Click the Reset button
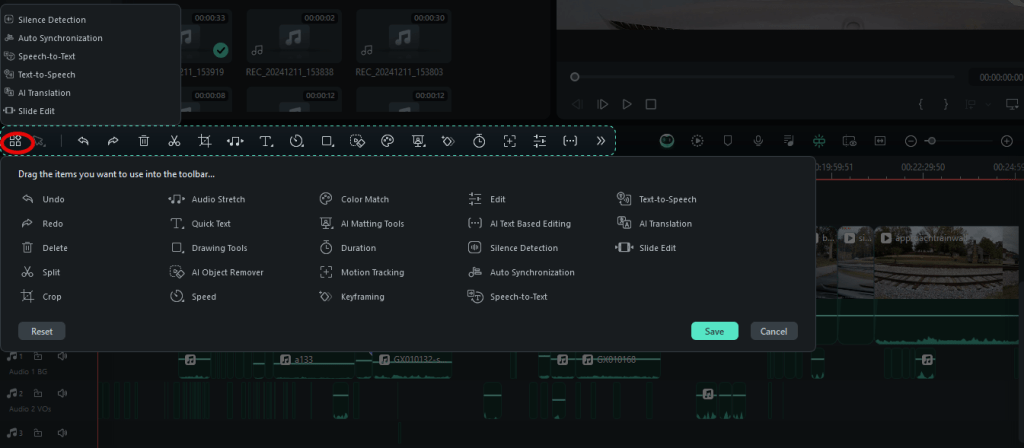This screenshot has width=1024, height=448. (42, 331)
